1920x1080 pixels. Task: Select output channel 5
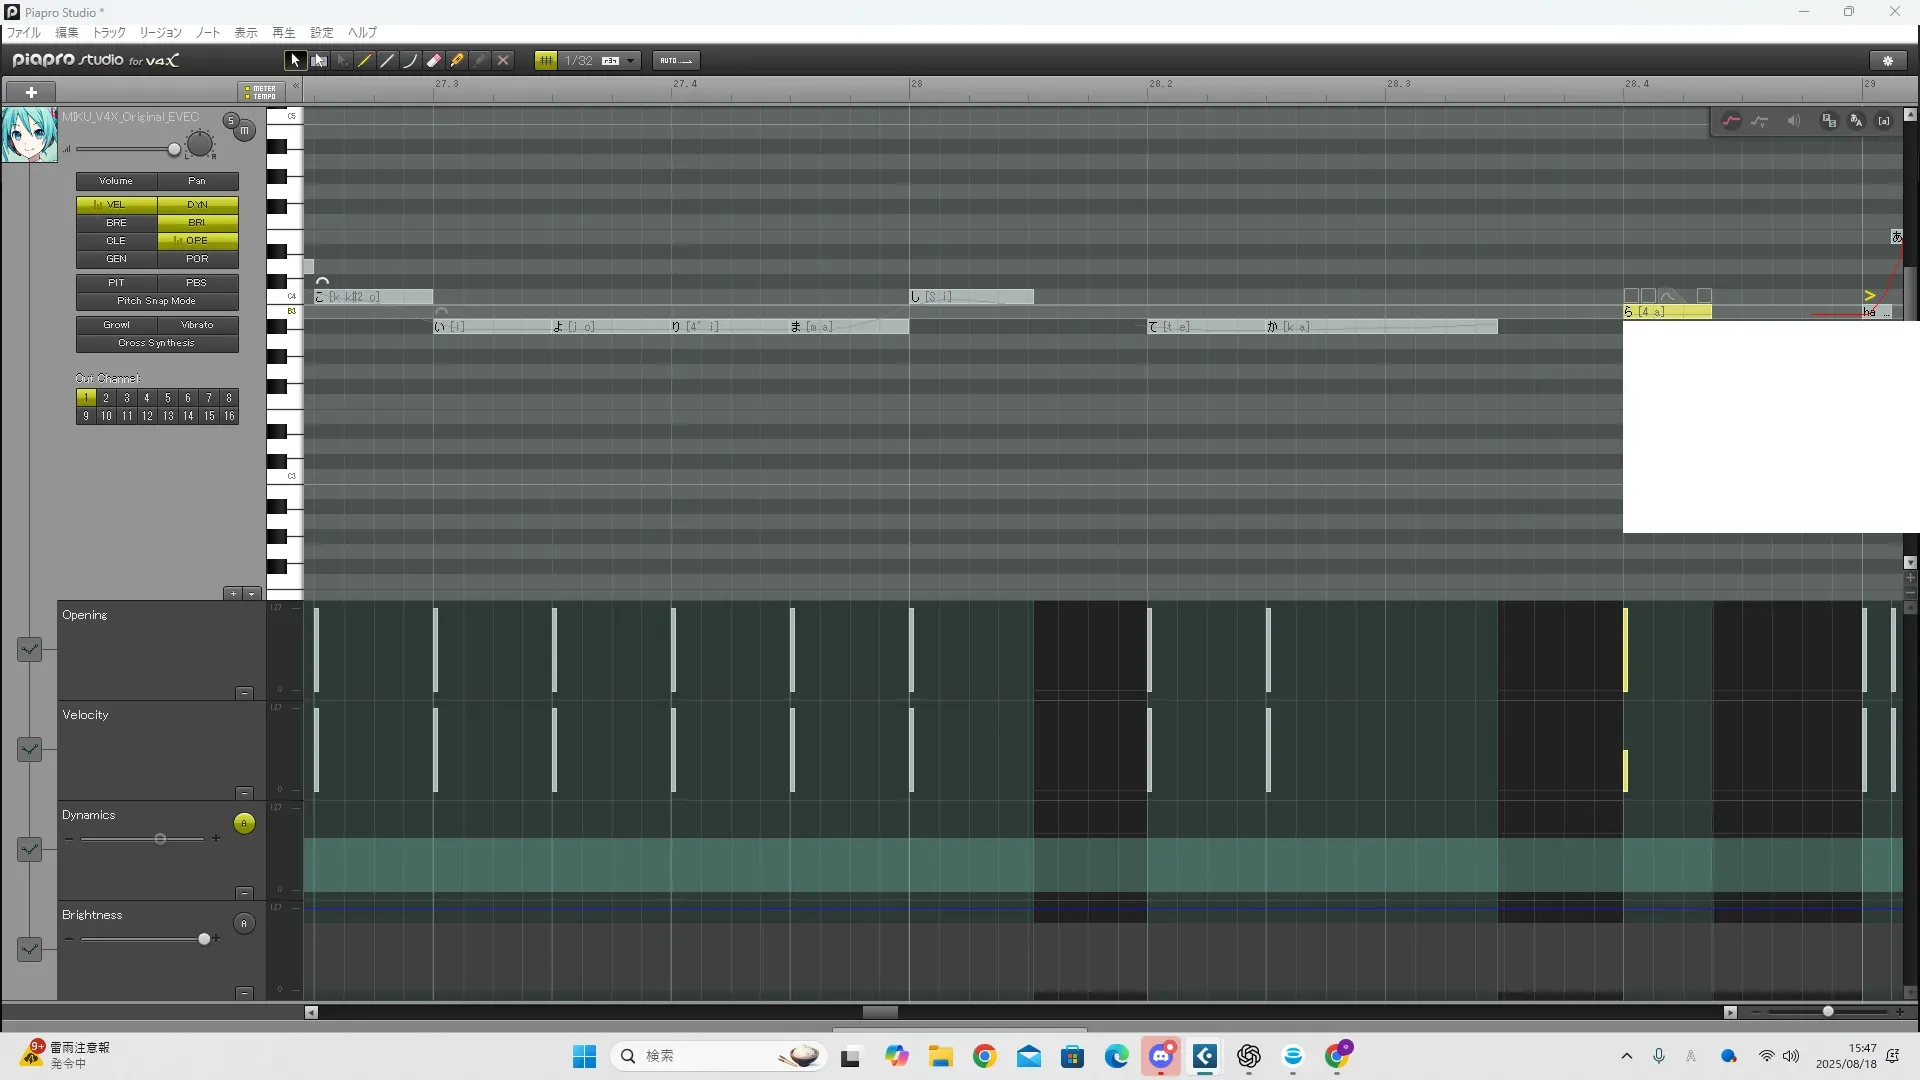[167, 398]
